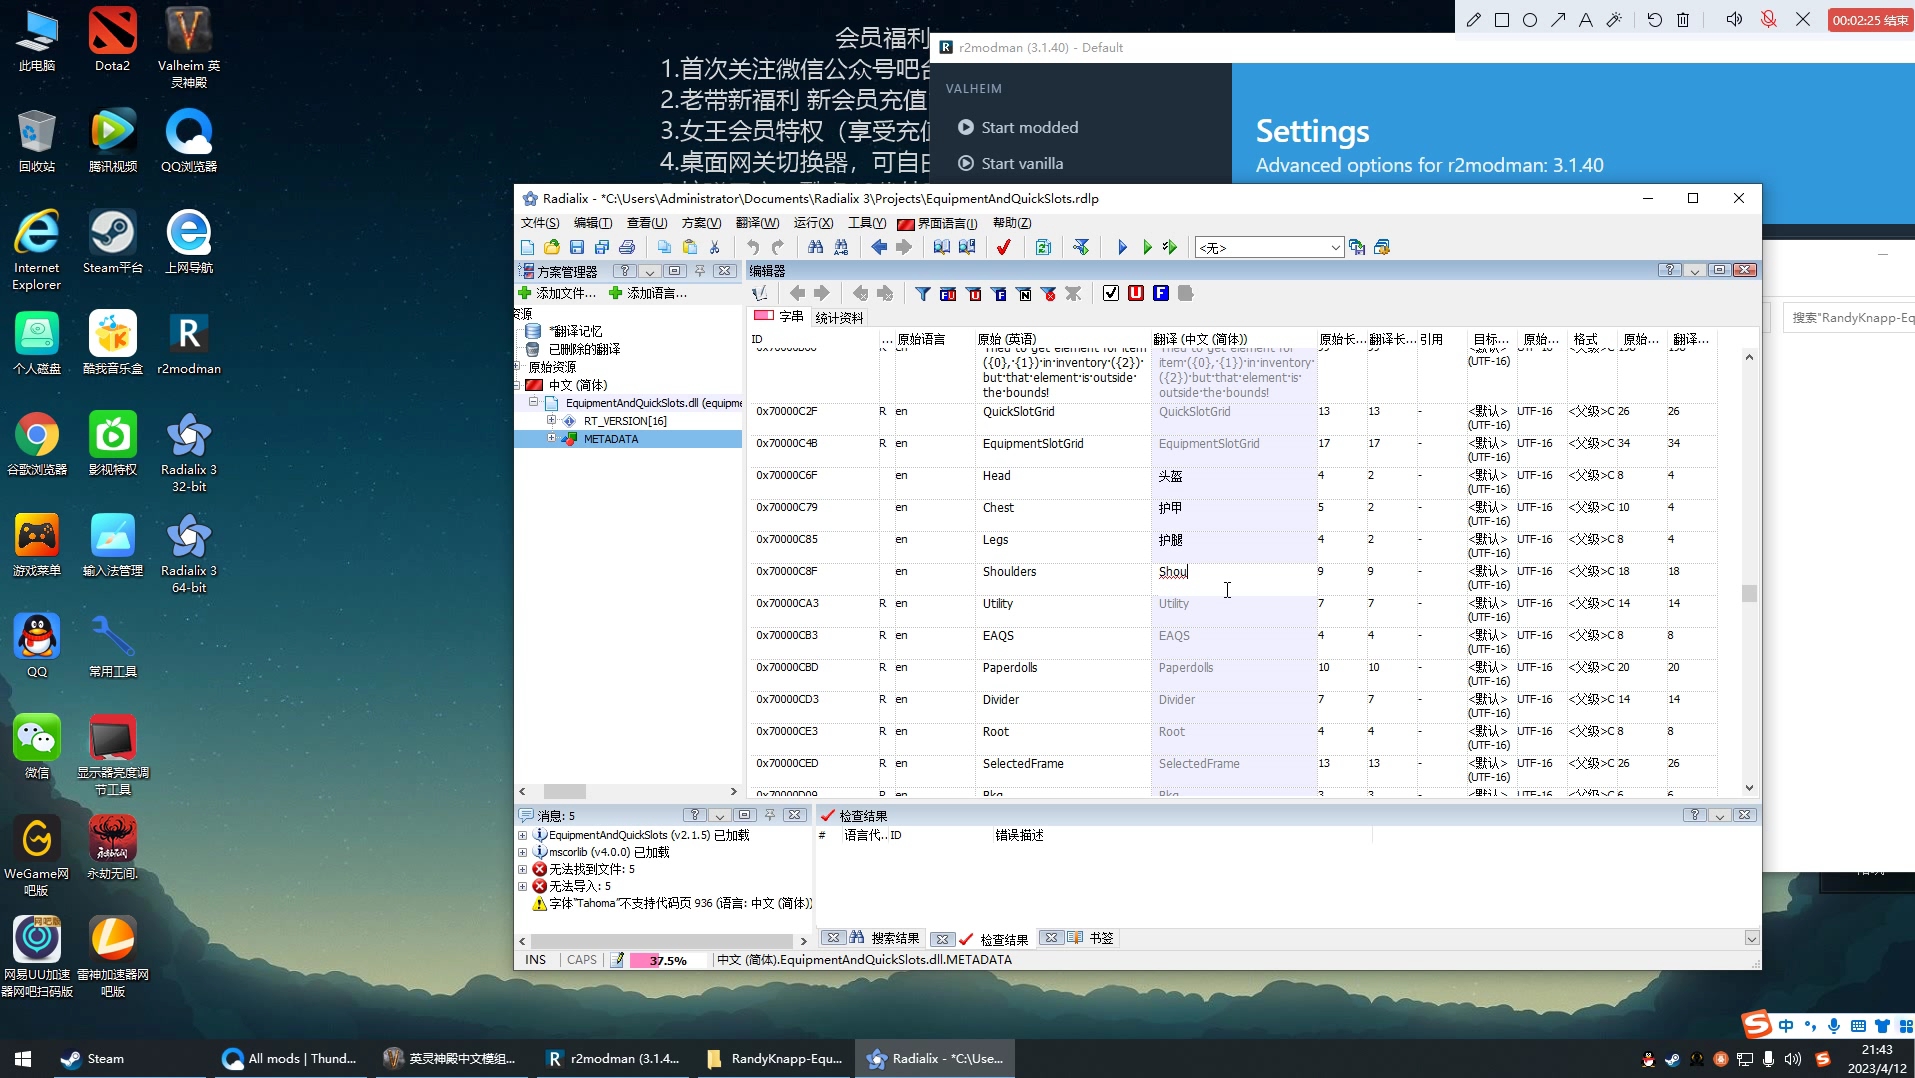
Task: Open the Windows Start button
Action: pos(23,1058)
